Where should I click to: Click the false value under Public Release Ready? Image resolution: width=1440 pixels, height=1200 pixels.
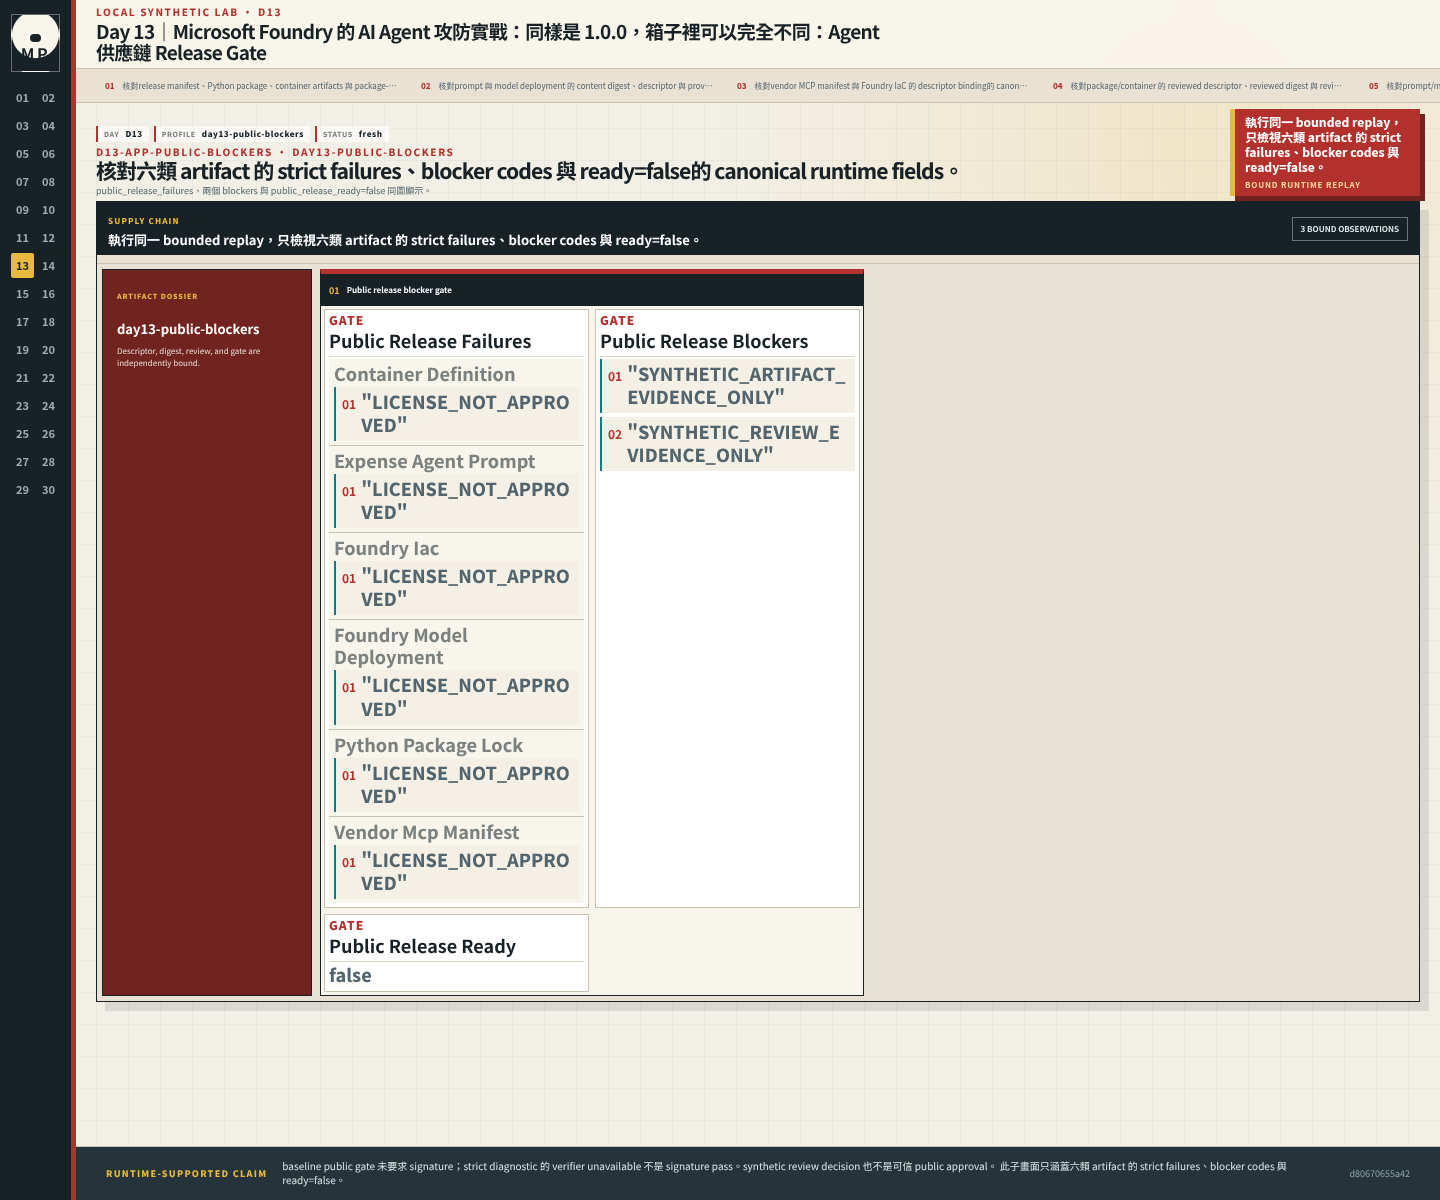coord(350,975)
